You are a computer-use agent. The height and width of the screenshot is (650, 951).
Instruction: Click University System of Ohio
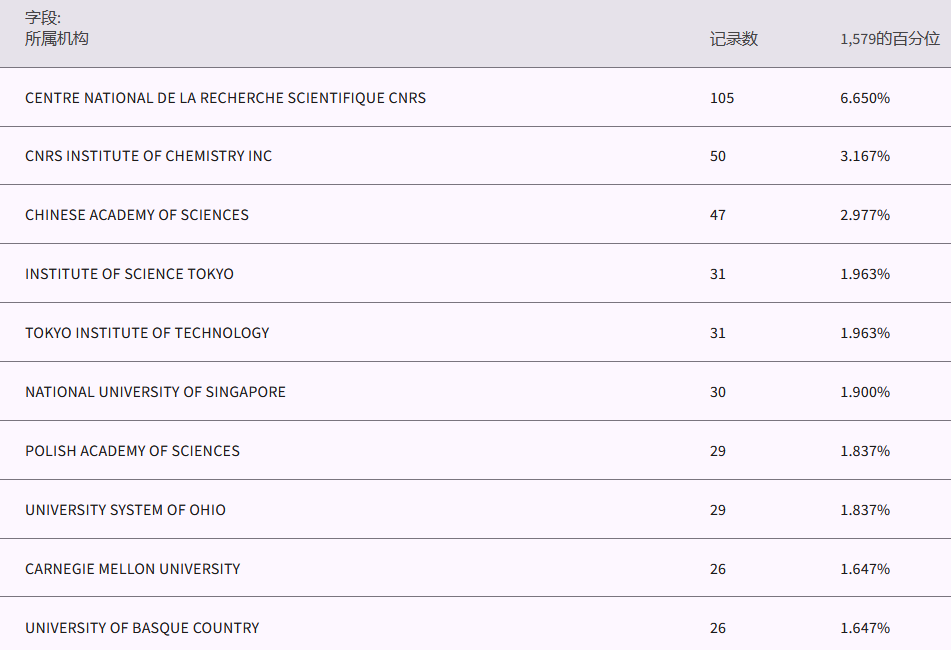click(125, 510)
